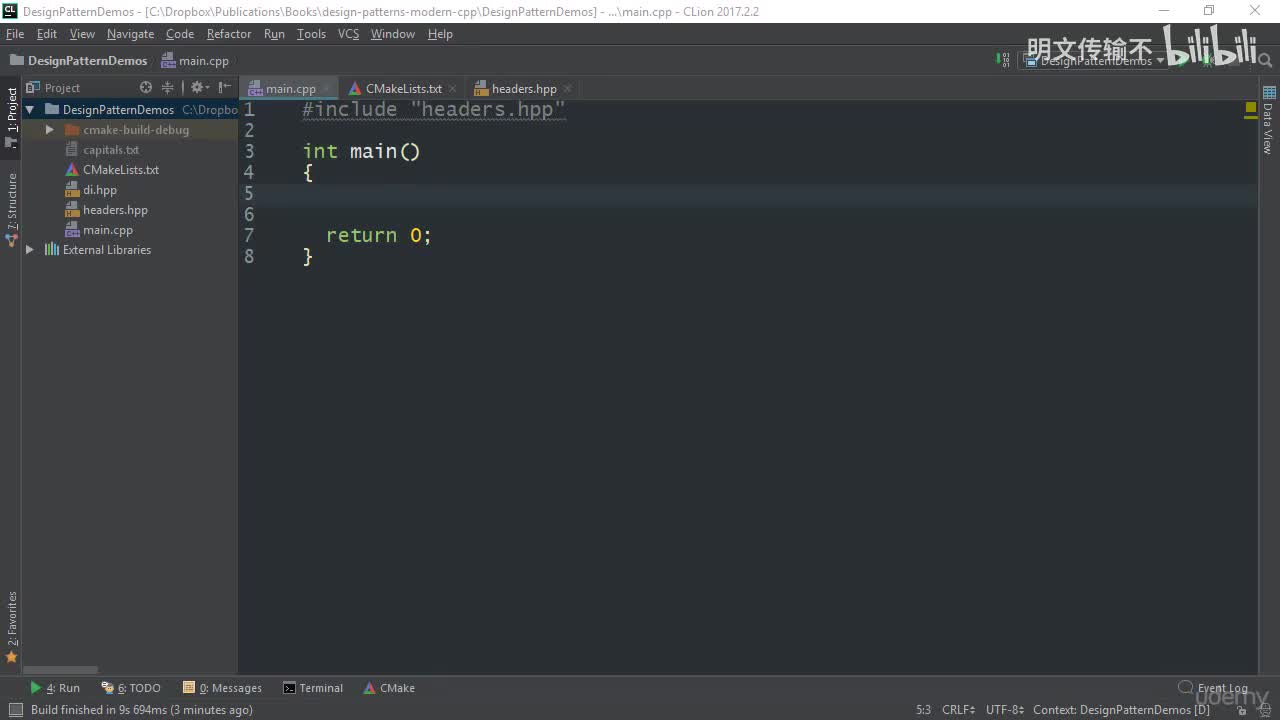Open the Project view type selector
This screenshot has height=720, width=1280.
click(61, 88)
